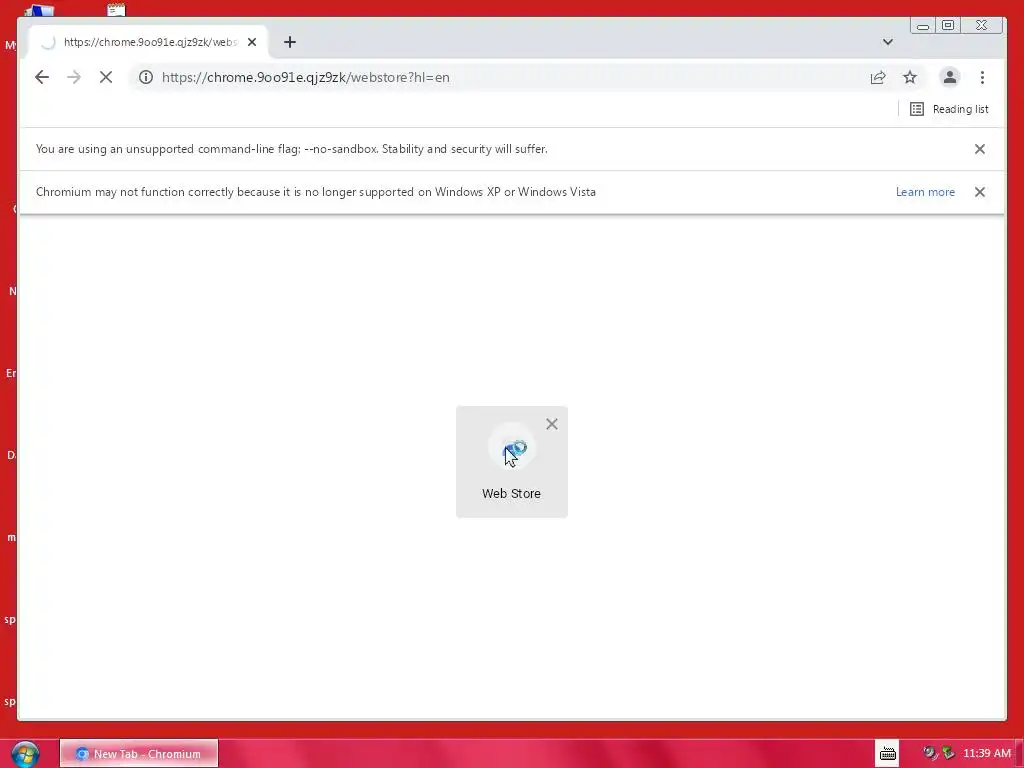Select New Tab - Chromium taskbar button
The height and width of the screenshot is (768, 1024).
(139, 754)
